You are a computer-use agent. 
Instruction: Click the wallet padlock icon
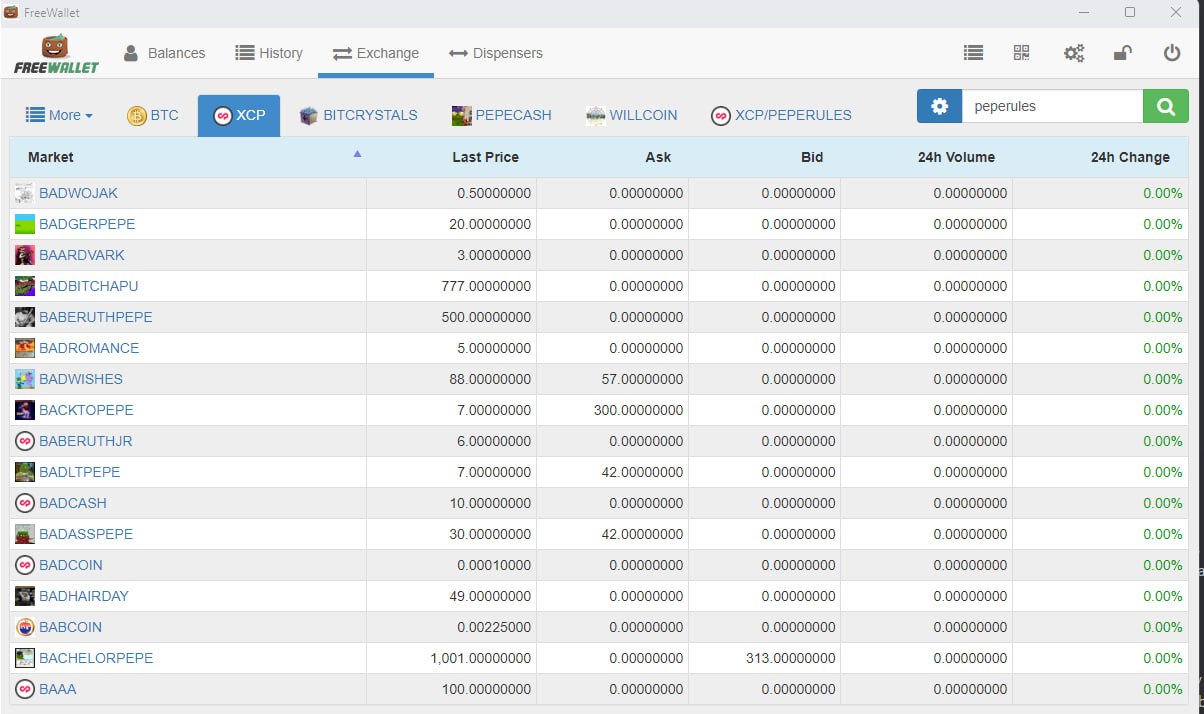tap(1122, 53)
